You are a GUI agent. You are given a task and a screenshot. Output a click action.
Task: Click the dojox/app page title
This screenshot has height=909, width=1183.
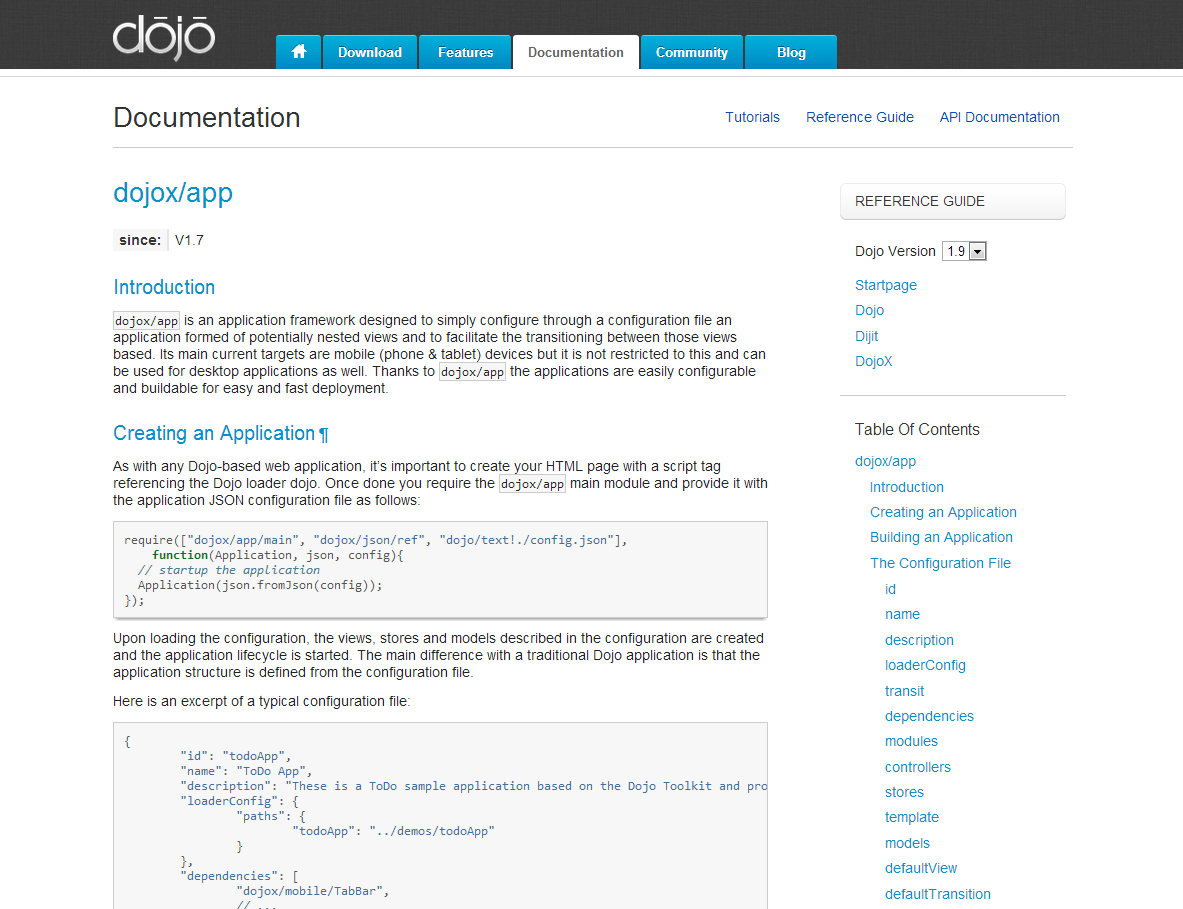pos(173,193)
